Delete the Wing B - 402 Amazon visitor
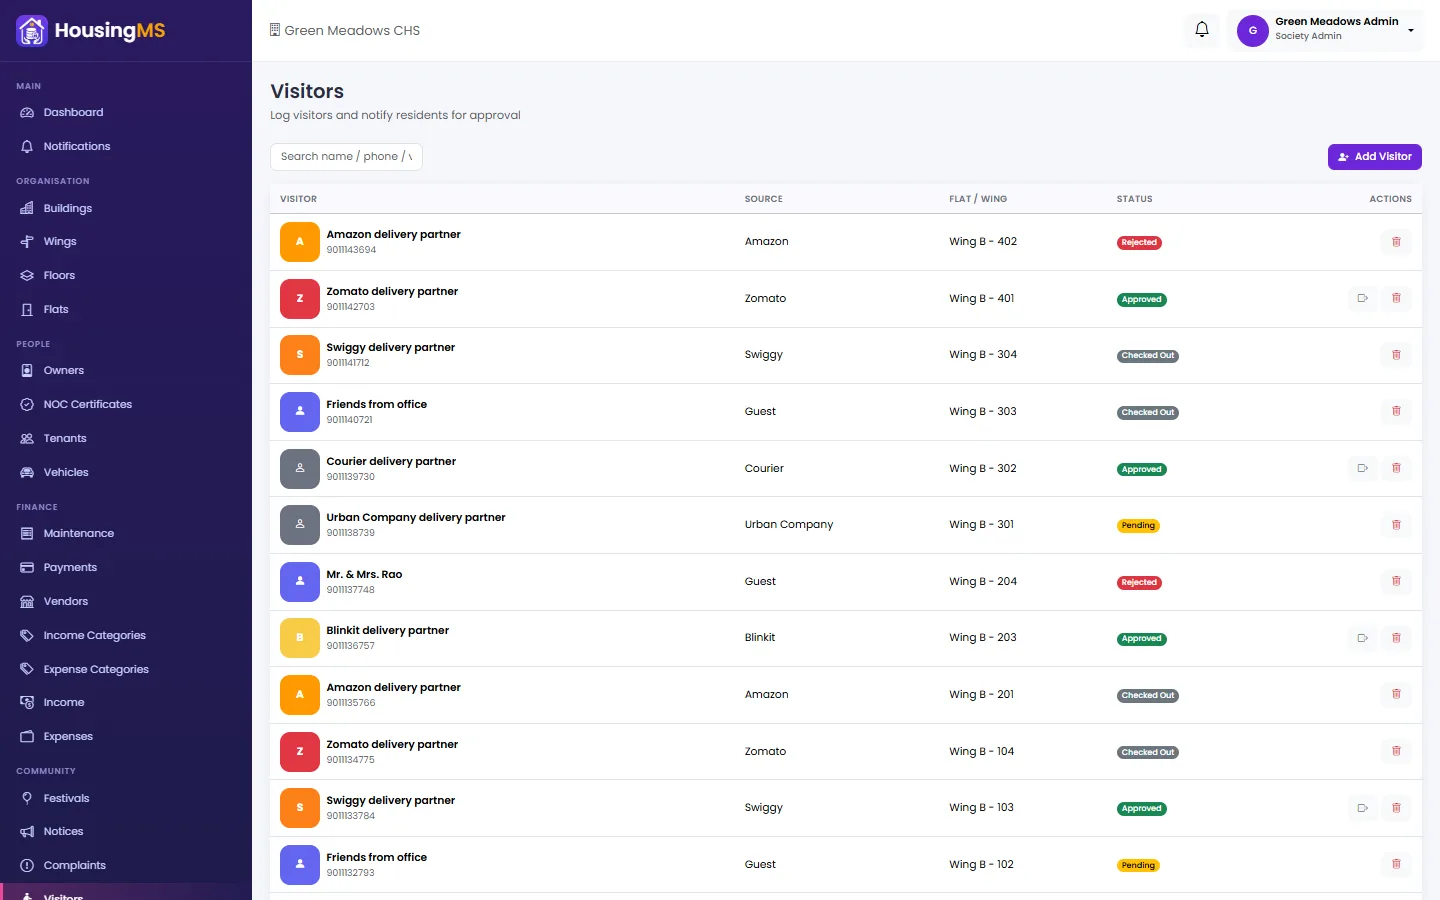This screenshot has height=900, width=1440. coord(1396,242)
